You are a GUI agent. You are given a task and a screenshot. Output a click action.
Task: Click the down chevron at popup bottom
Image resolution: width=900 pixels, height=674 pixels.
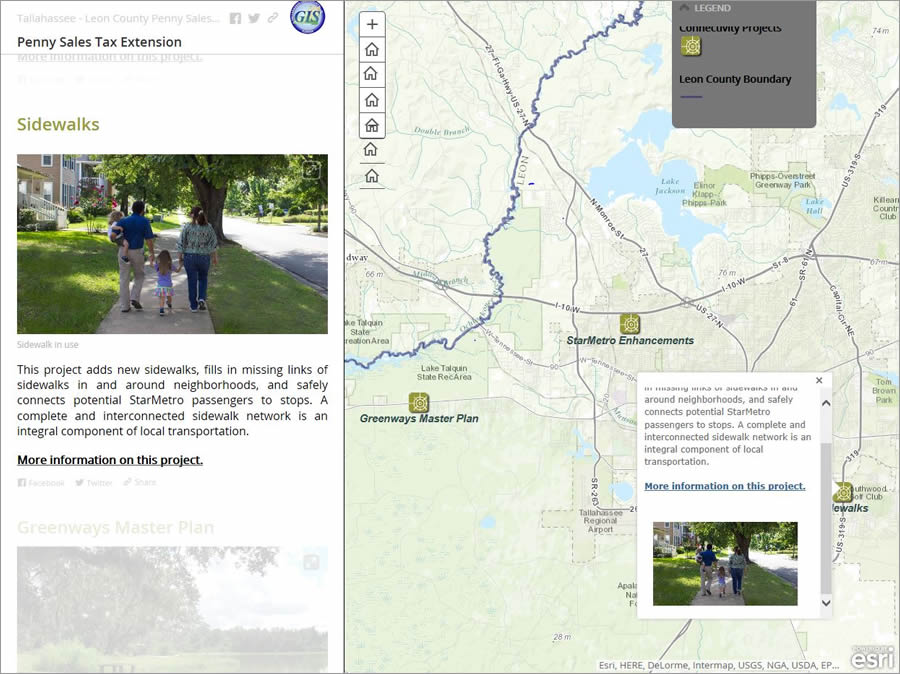click(824, 603)
